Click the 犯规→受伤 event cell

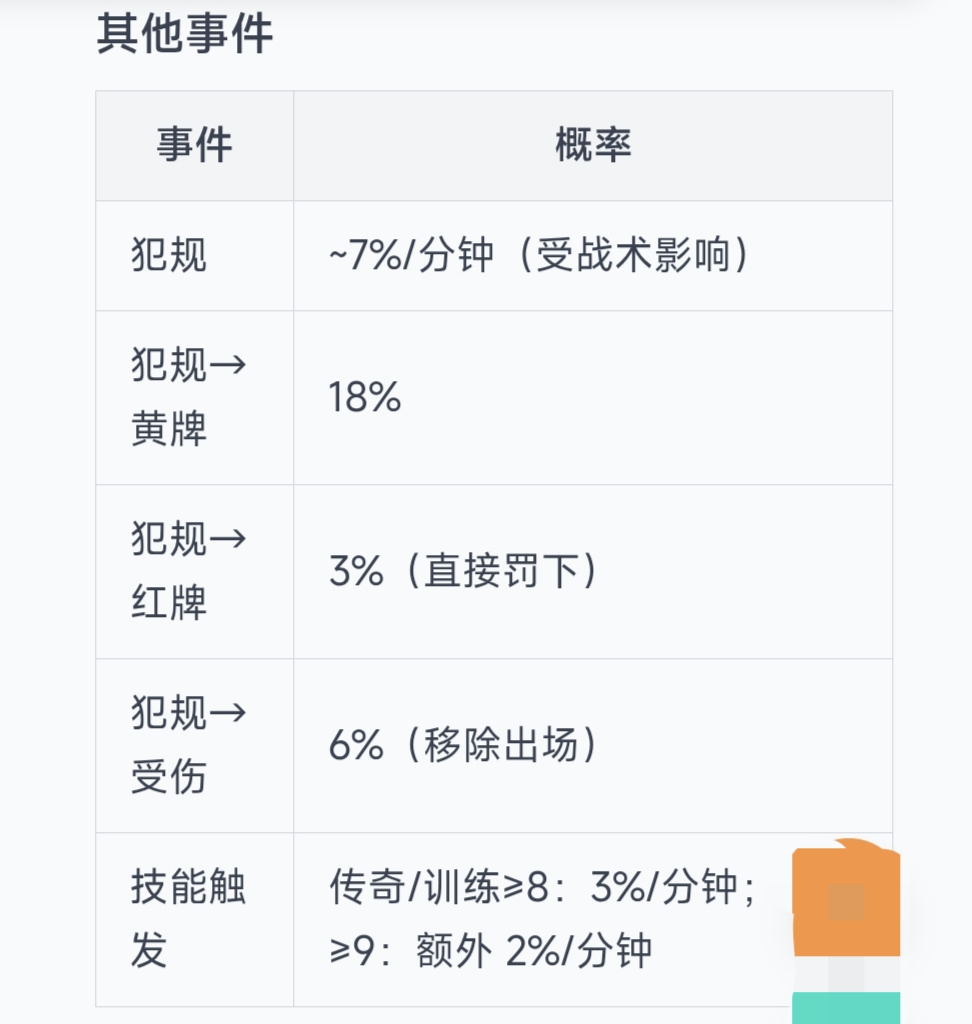coord(195,746)
